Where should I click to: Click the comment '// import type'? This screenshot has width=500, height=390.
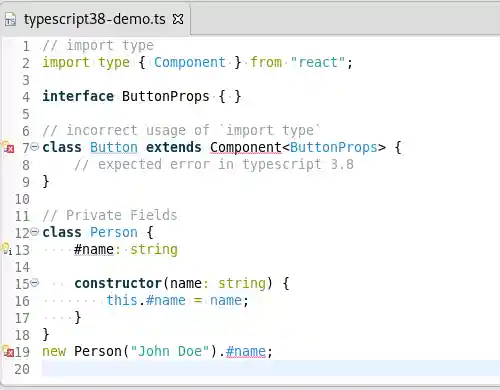(x=98, y=45)
